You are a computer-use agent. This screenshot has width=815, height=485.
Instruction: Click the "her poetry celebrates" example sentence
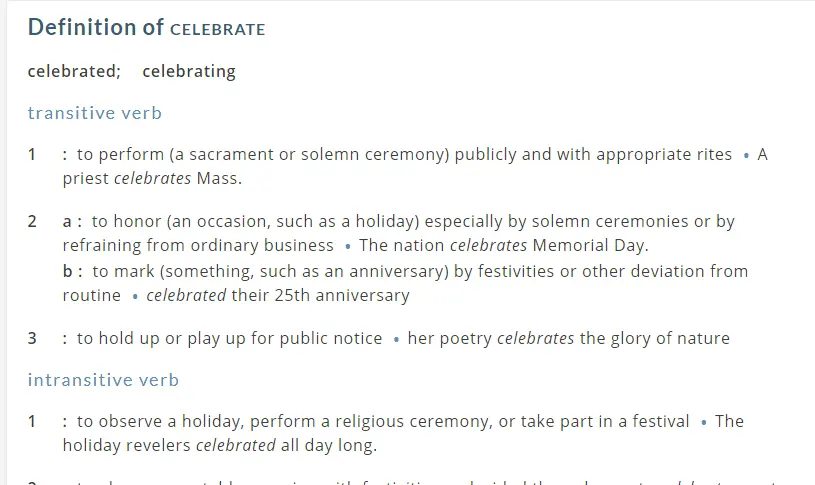click(568, 338)
